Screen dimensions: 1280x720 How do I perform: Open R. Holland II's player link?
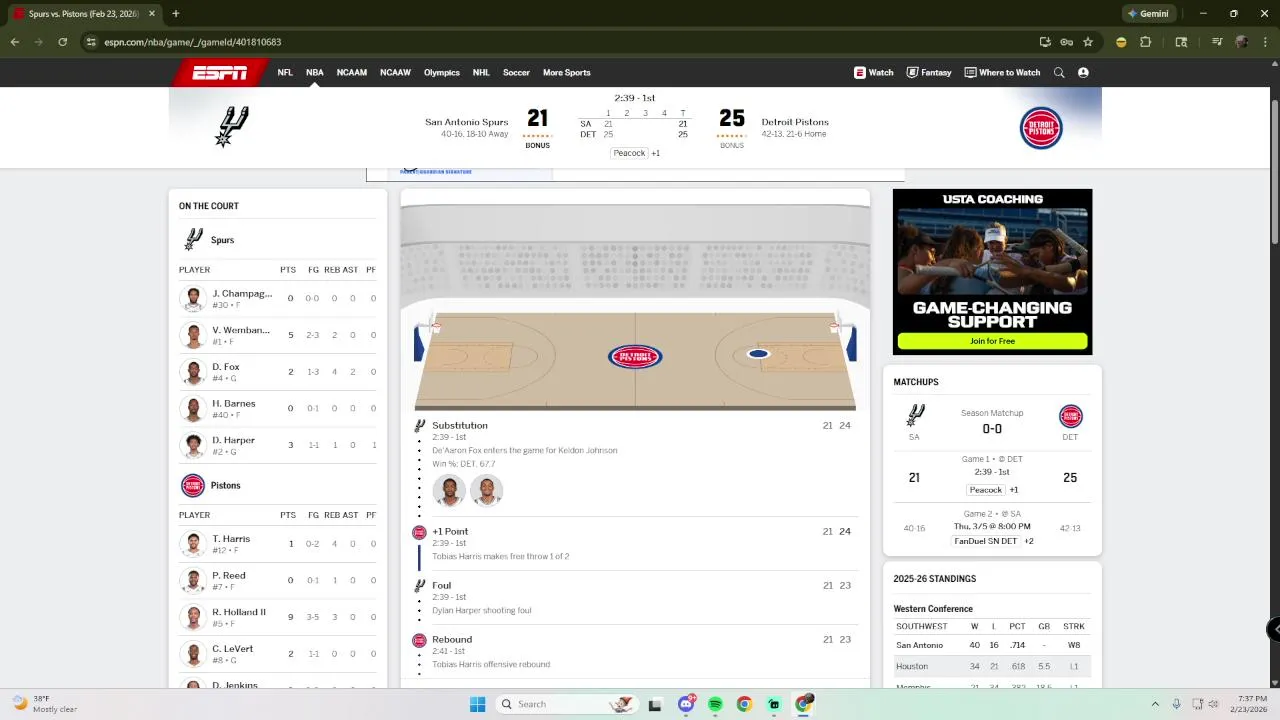click(239, 612)
